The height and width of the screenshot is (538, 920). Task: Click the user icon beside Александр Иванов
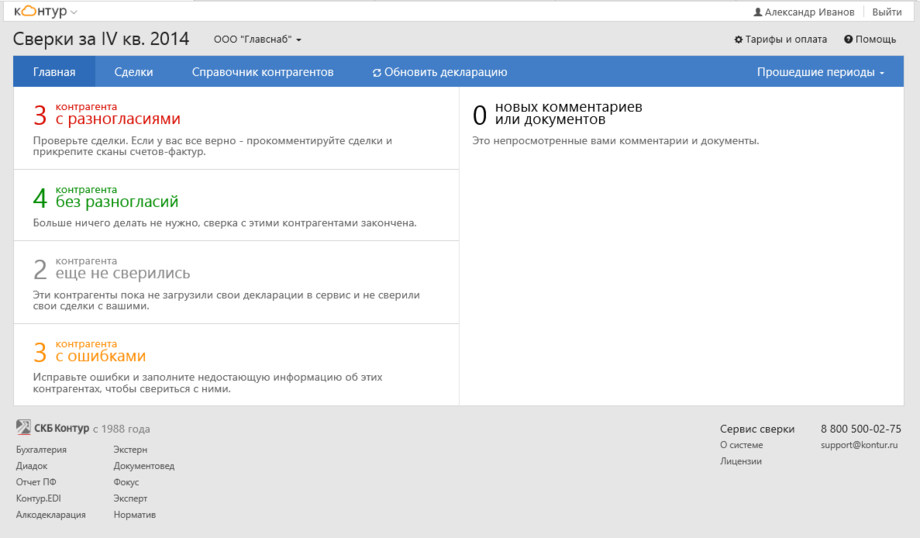(x=757, y=12)
